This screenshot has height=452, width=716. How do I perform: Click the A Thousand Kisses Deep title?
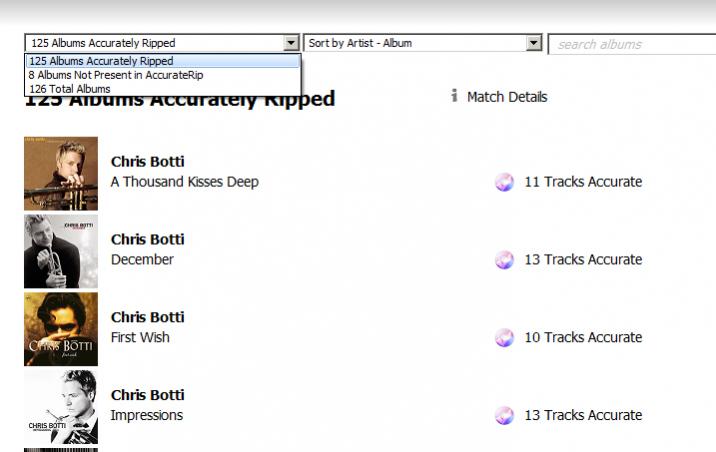pyautogui.click(x=185, y=182)
